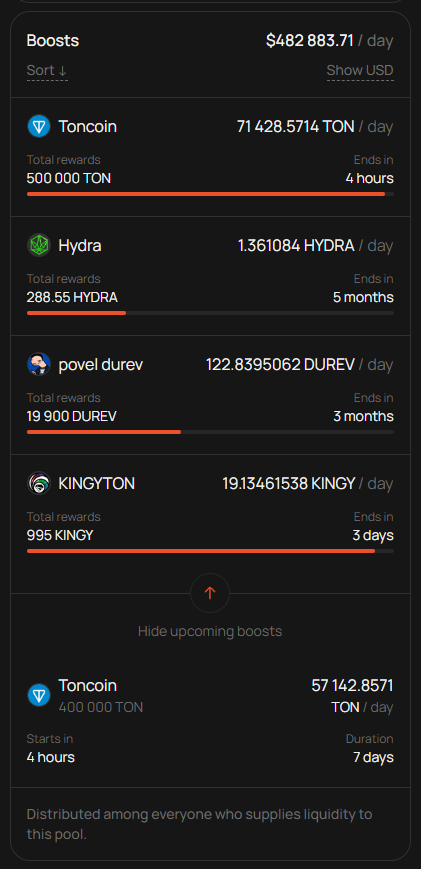Click the Hydra reward progress bar
The height and width of the screenshot is (869, 421).
click(x=210, y=313)
